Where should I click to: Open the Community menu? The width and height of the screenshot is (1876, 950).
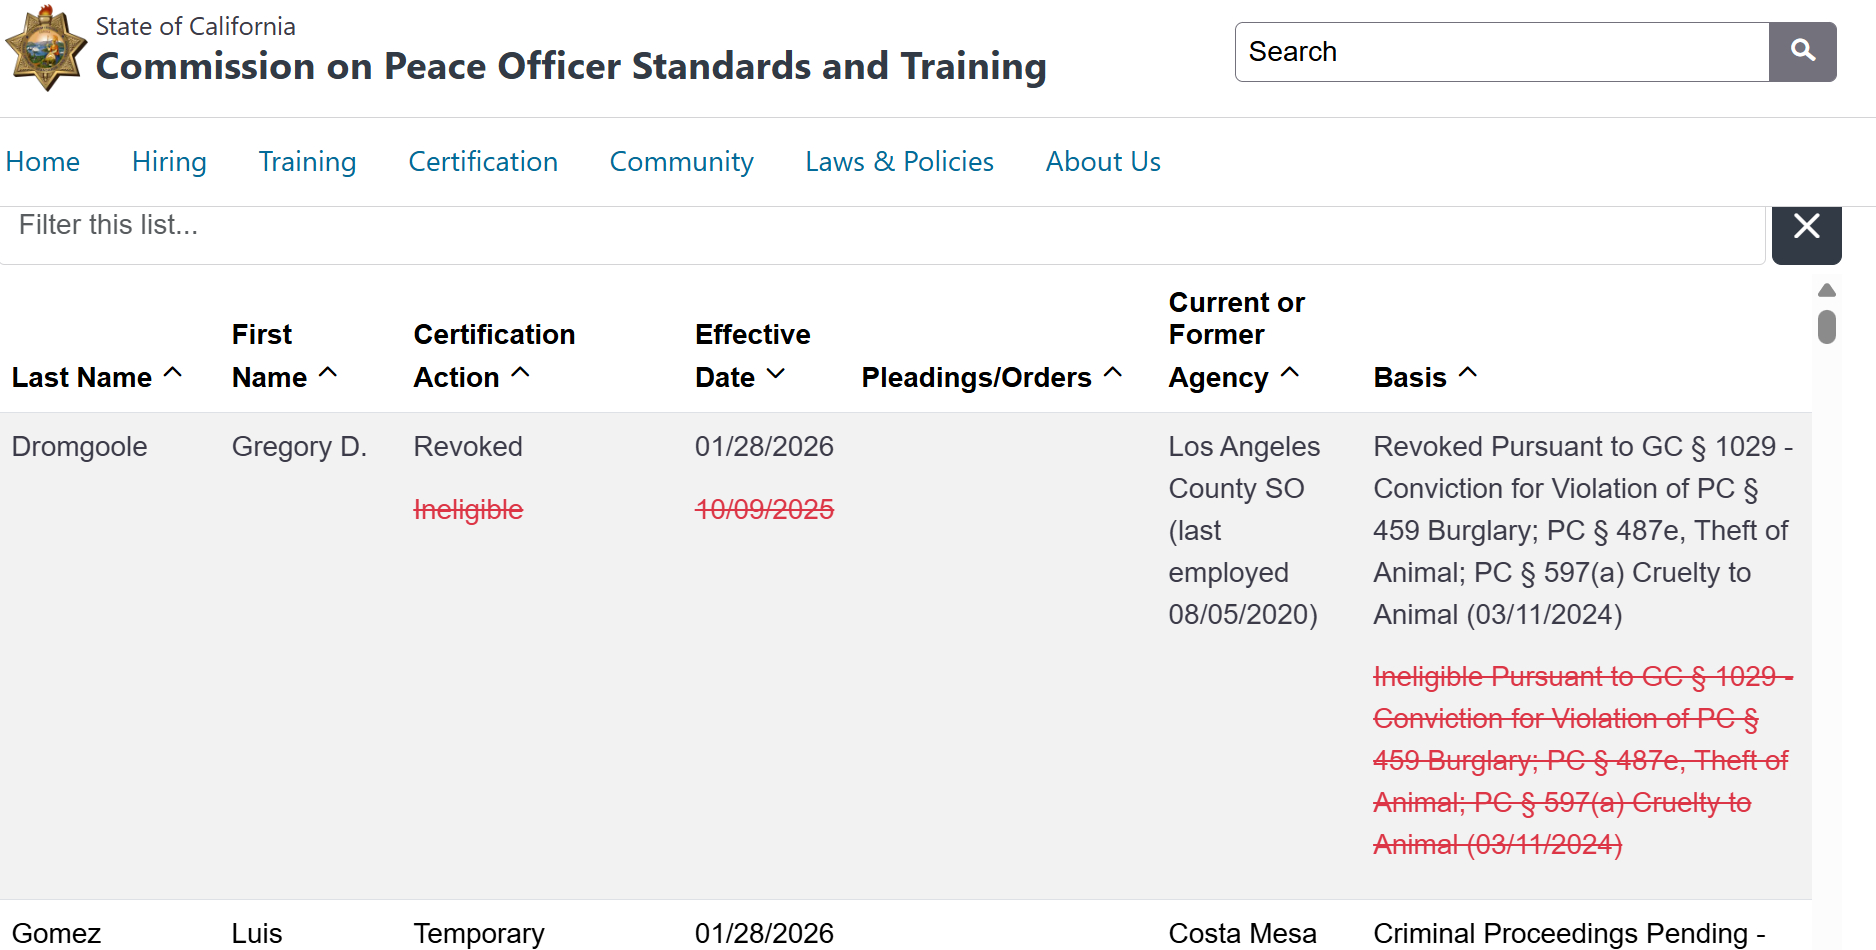681,162
